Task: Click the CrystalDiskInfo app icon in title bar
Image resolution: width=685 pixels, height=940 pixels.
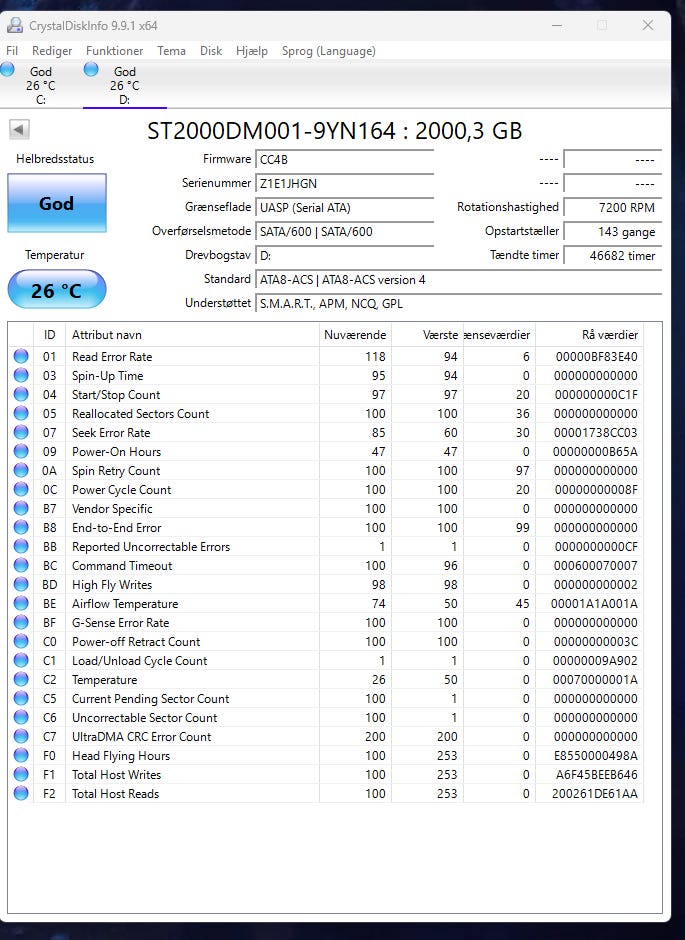Action: pyautogui.click(x=14, y=25)
